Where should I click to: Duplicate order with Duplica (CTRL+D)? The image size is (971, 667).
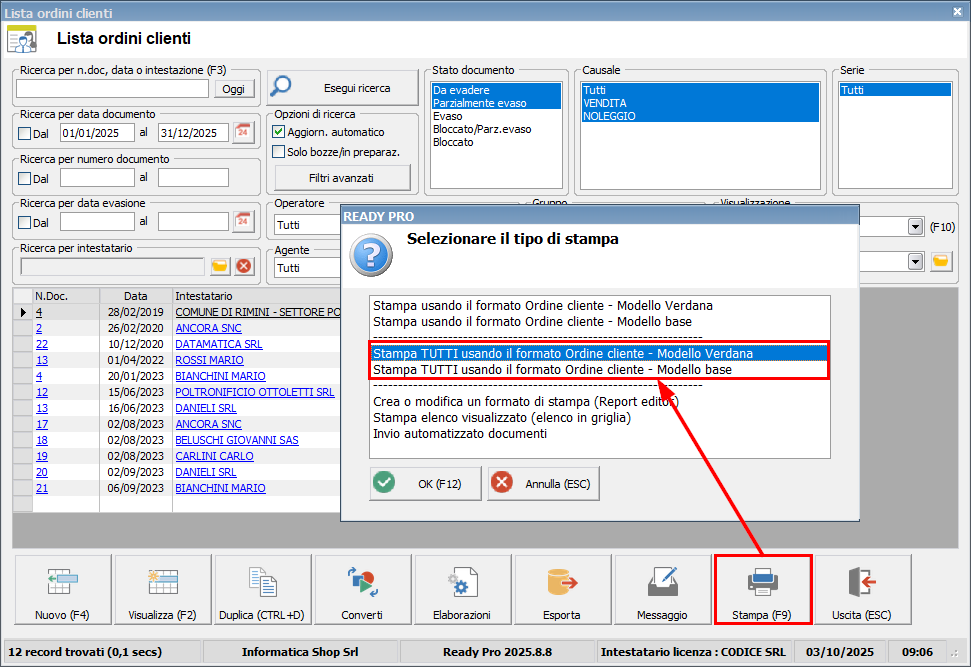(x=263, y=589)
